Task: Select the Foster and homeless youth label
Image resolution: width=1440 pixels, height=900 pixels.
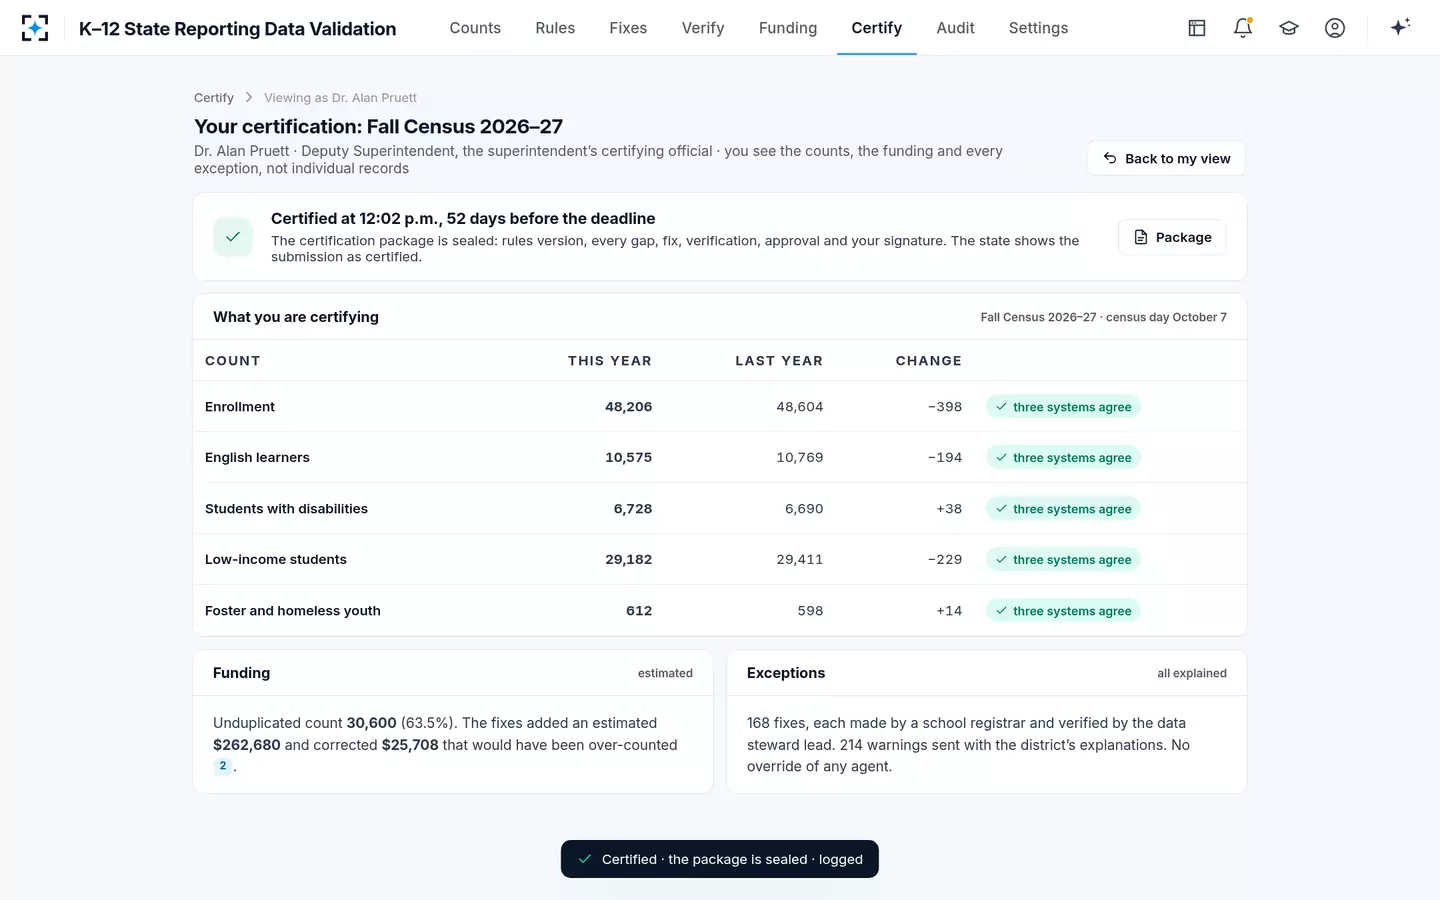Action: click(293, 611)
